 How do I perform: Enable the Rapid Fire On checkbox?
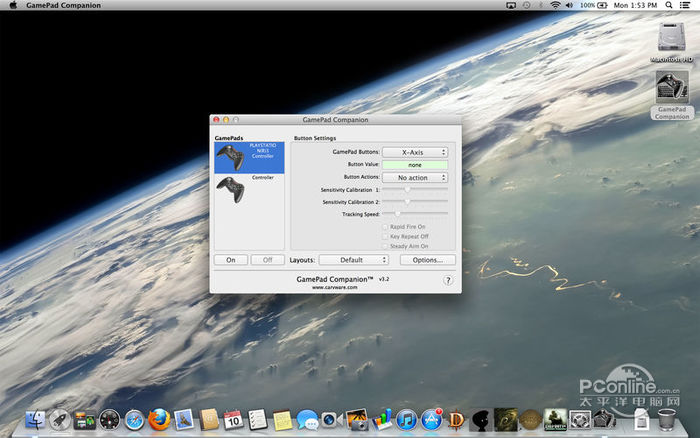coord(385,227)
